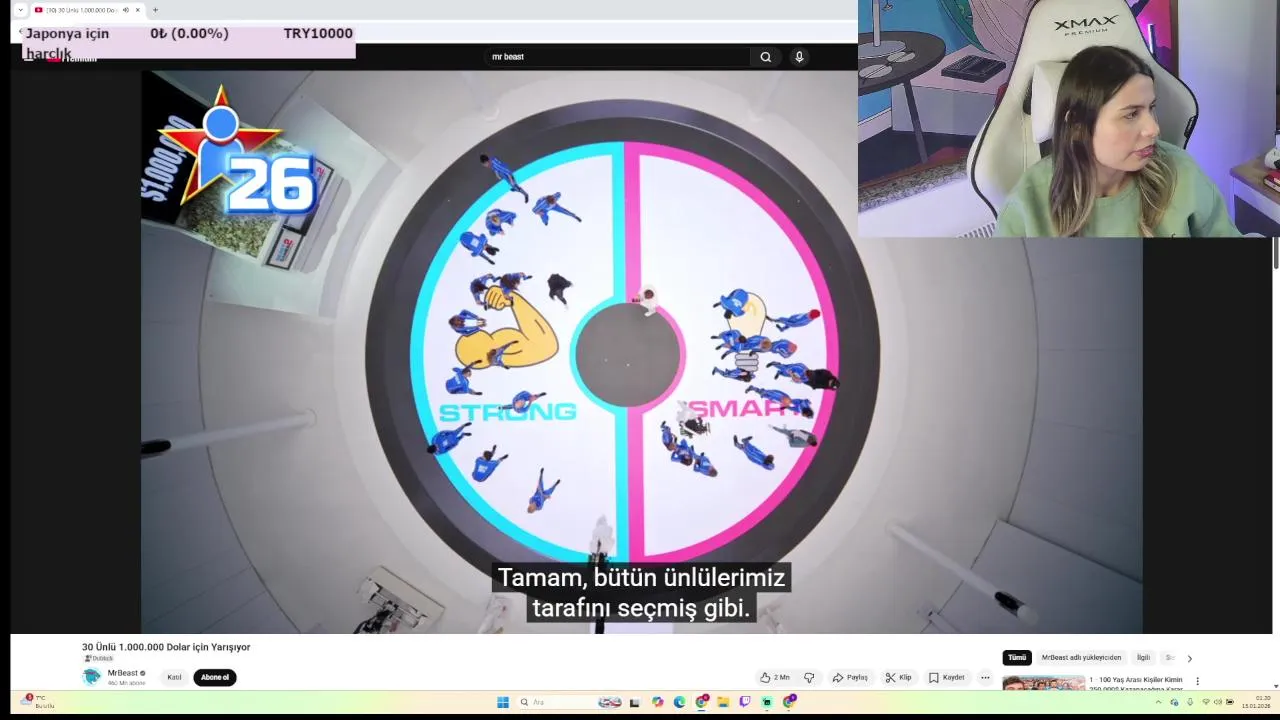Click the YouTube search magnifier button
Image resolution: width=1280 pixels, height=720 pixels.
[766, 57]
